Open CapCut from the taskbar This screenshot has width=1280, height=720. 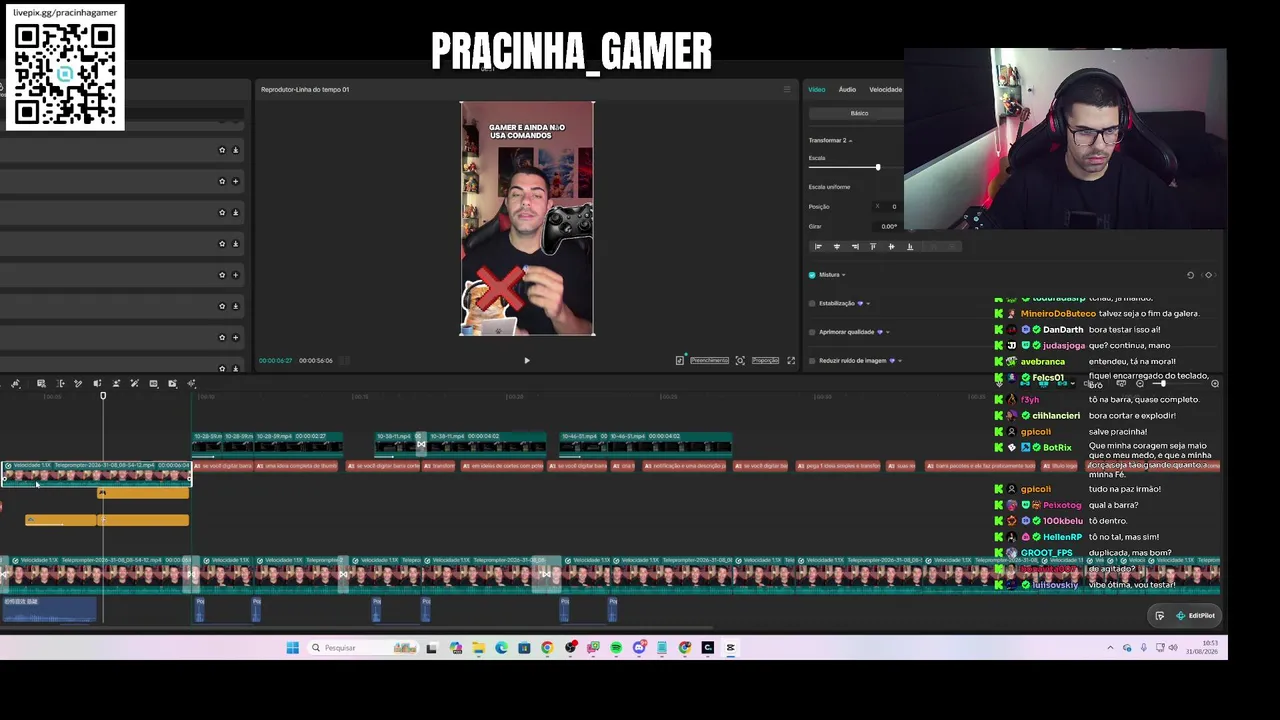pos(730,648)
